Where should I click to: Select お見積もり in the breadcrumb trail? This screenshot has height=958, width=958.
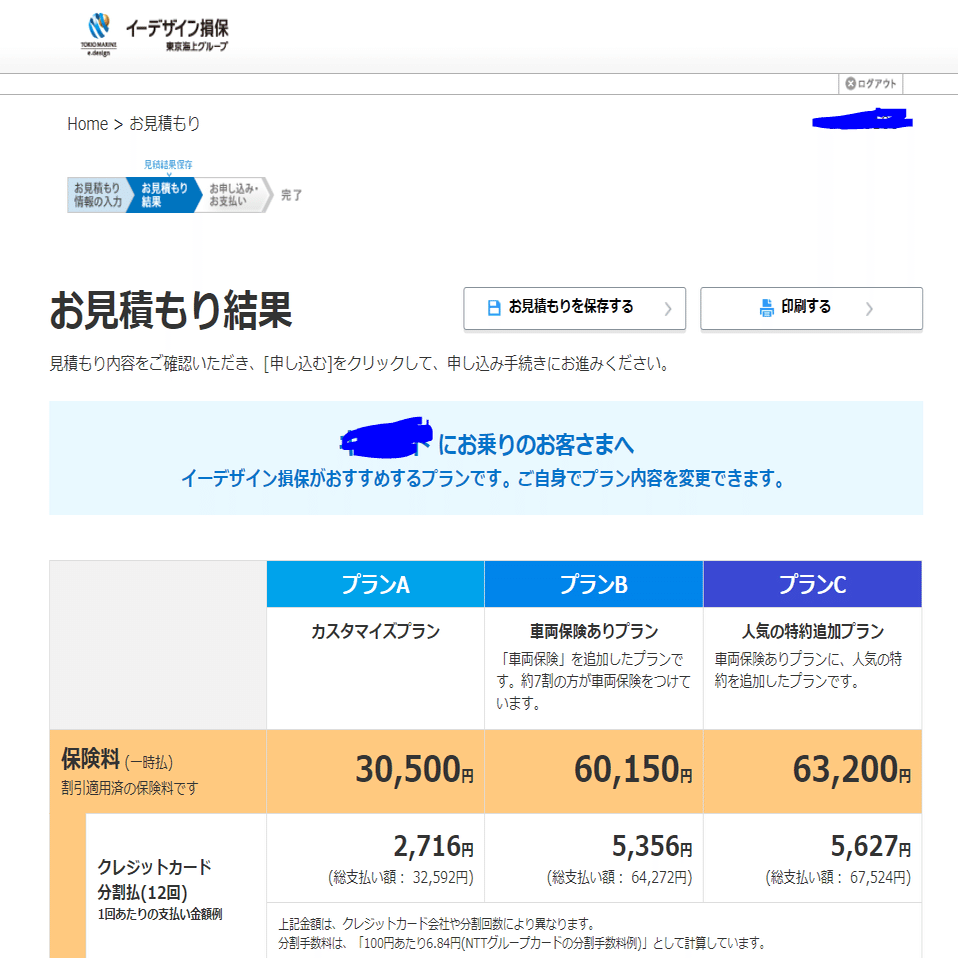coord(166,123)
